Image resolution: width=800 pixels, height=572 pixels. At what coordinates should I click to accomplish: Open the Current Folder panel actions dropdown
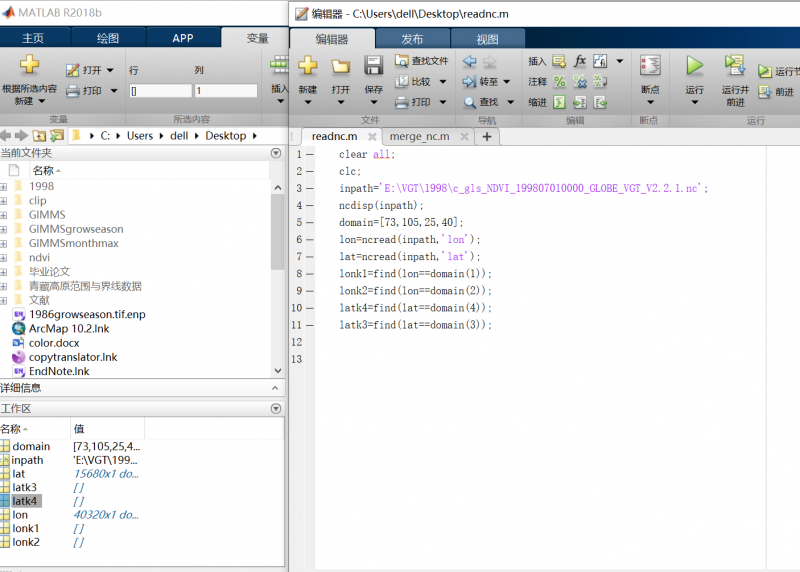276,153
